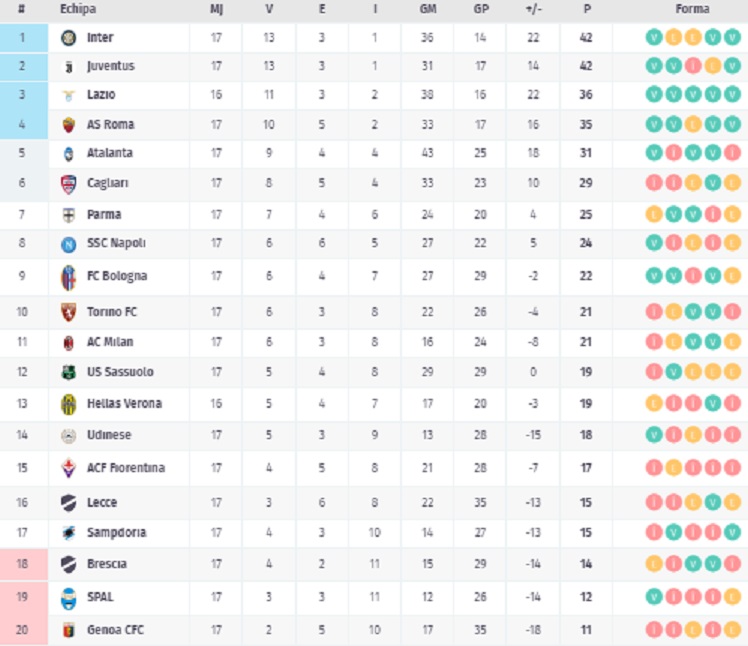Click the Genoa CFC club crest
Image resolution: width=748 pixels, height=646 pixels.
tap(68, 630)
